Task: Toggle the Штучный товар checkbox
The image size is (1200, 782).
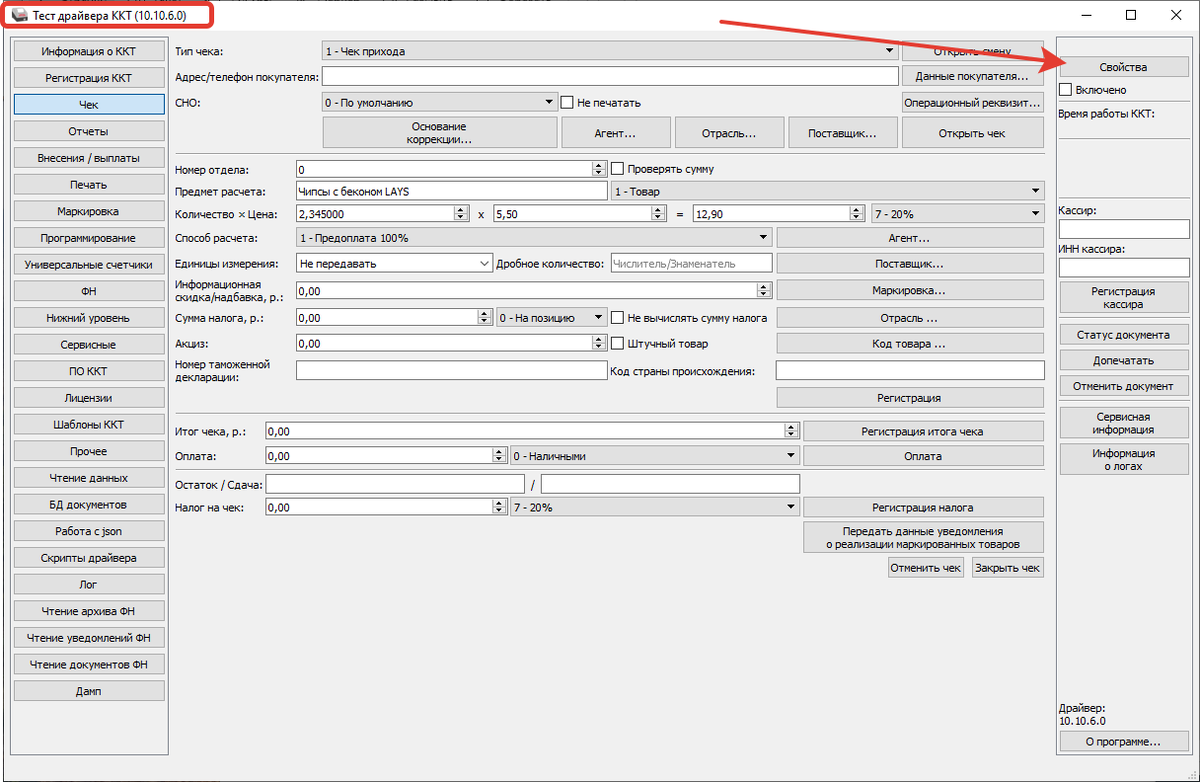Action: pos(617,343)
